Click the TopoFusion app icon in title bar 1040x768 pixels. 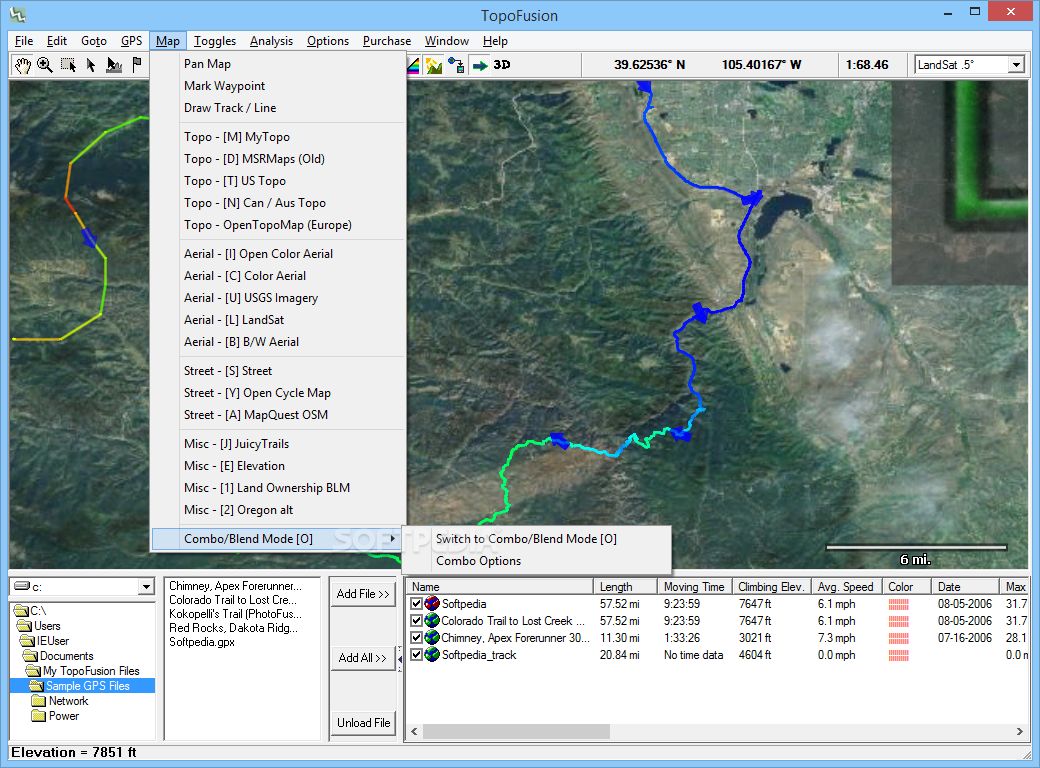click(18, 14)
